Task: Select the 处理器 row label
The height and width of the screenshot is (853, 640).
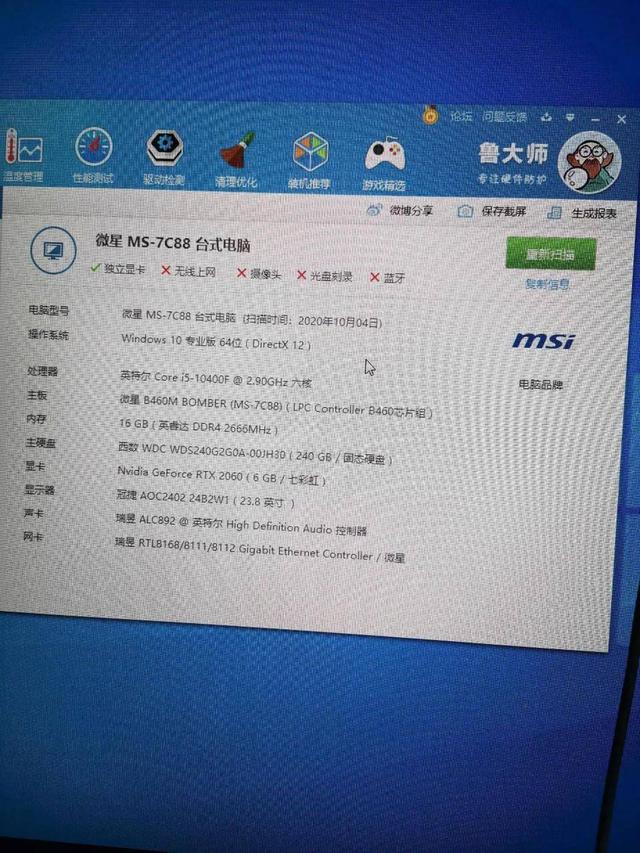Action: point(42,372)
